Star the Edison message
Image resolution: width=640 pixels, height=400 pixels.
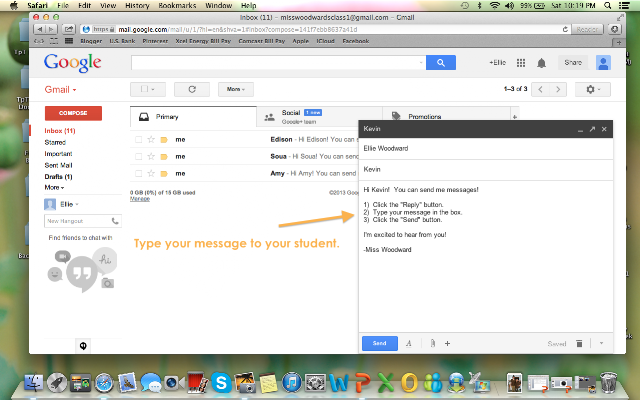[151, 140]
